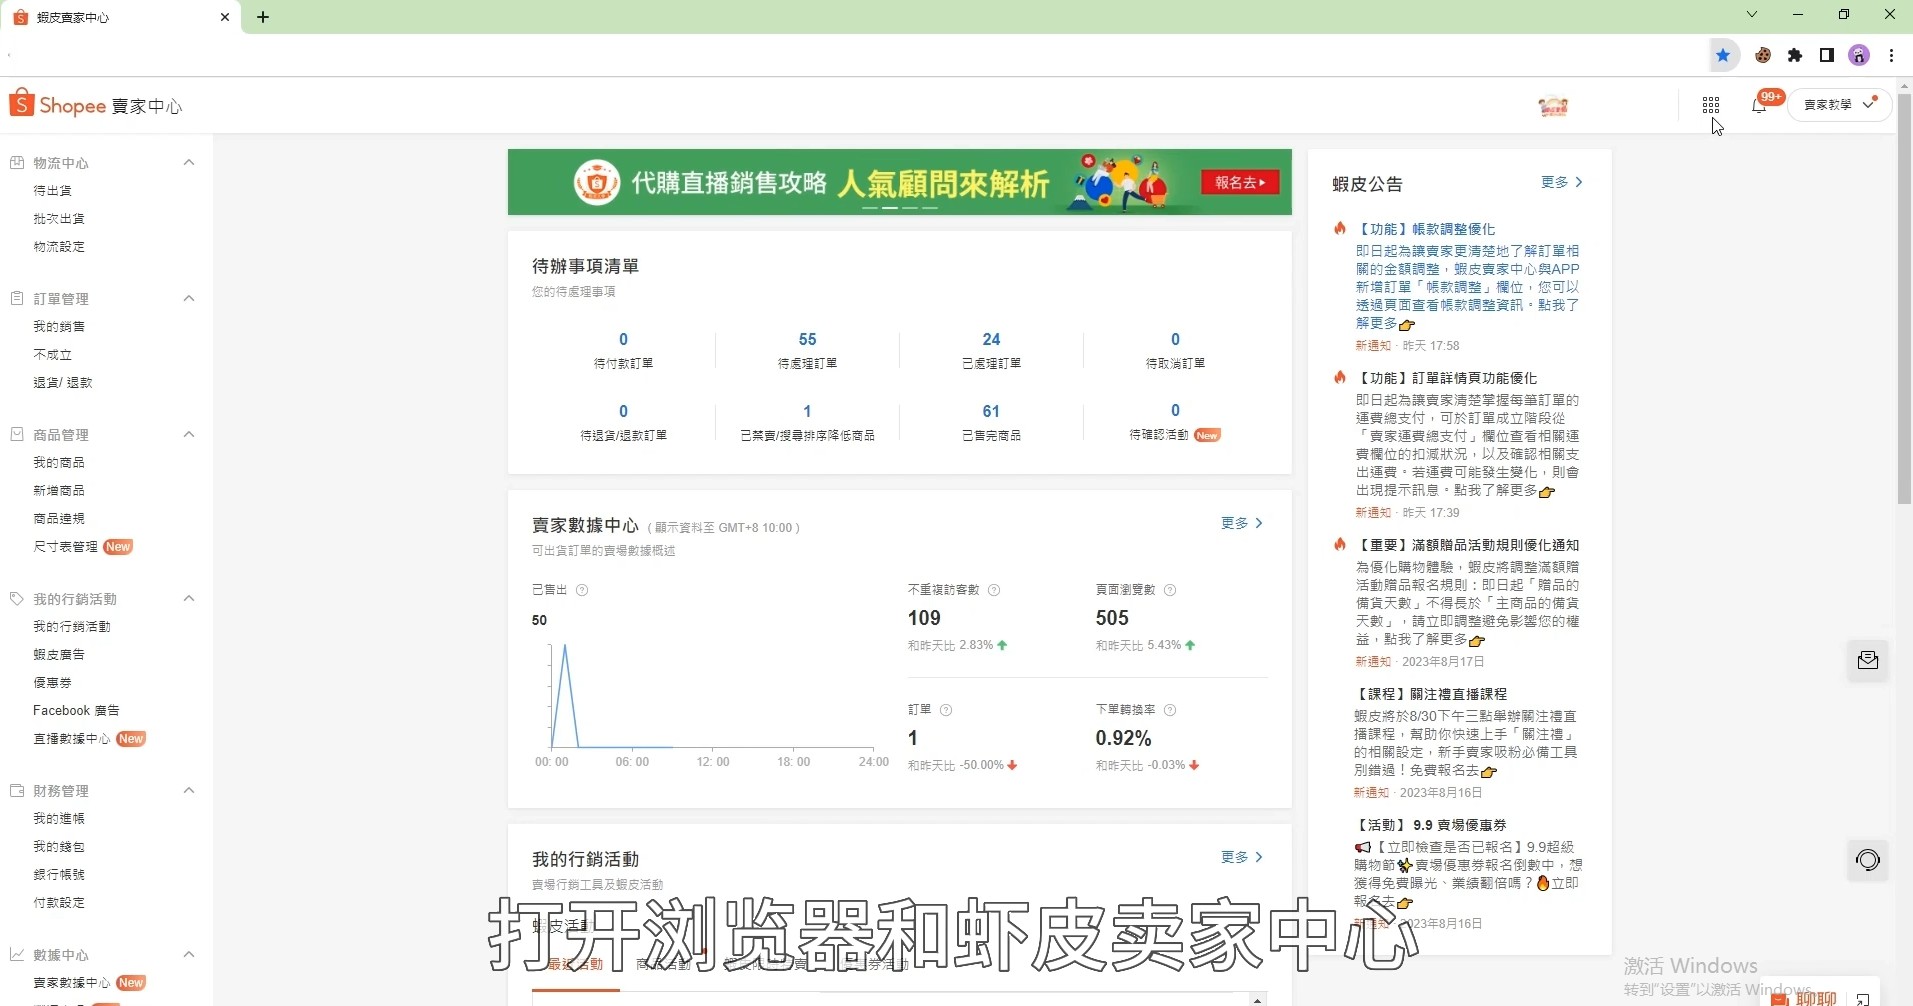Open announcement 【功能】帳款調整優化
This screenshot has height=1006, width=1913.
coord(1426,229)
